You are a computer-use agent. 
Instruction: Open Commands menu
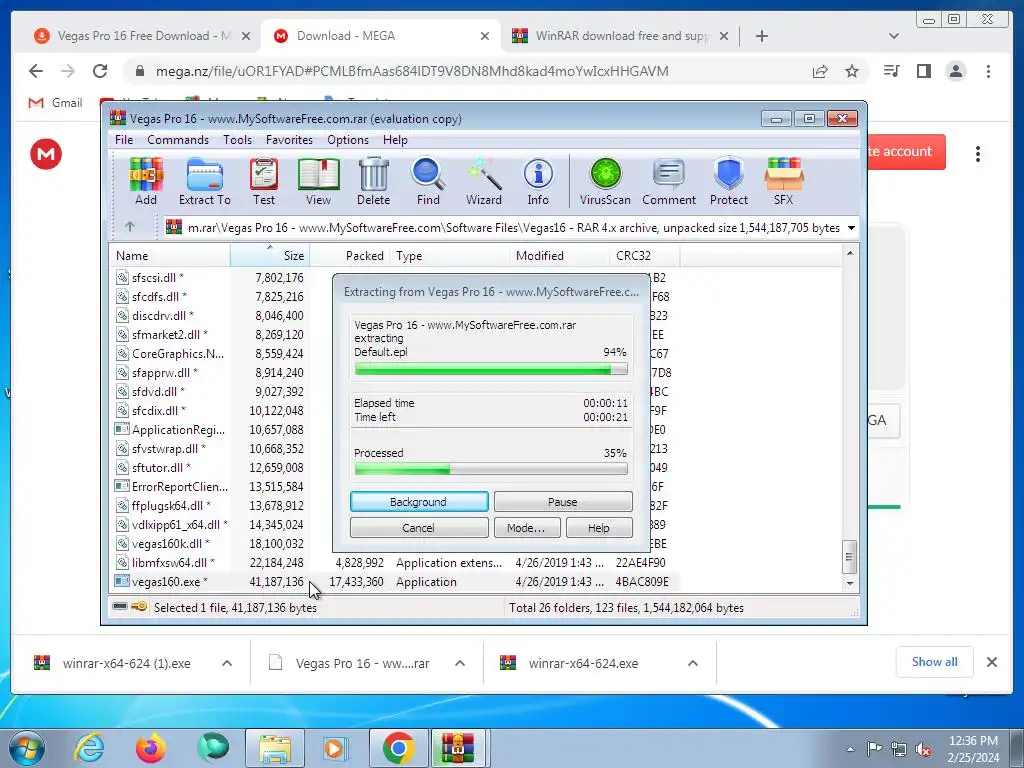pos(178,140)
